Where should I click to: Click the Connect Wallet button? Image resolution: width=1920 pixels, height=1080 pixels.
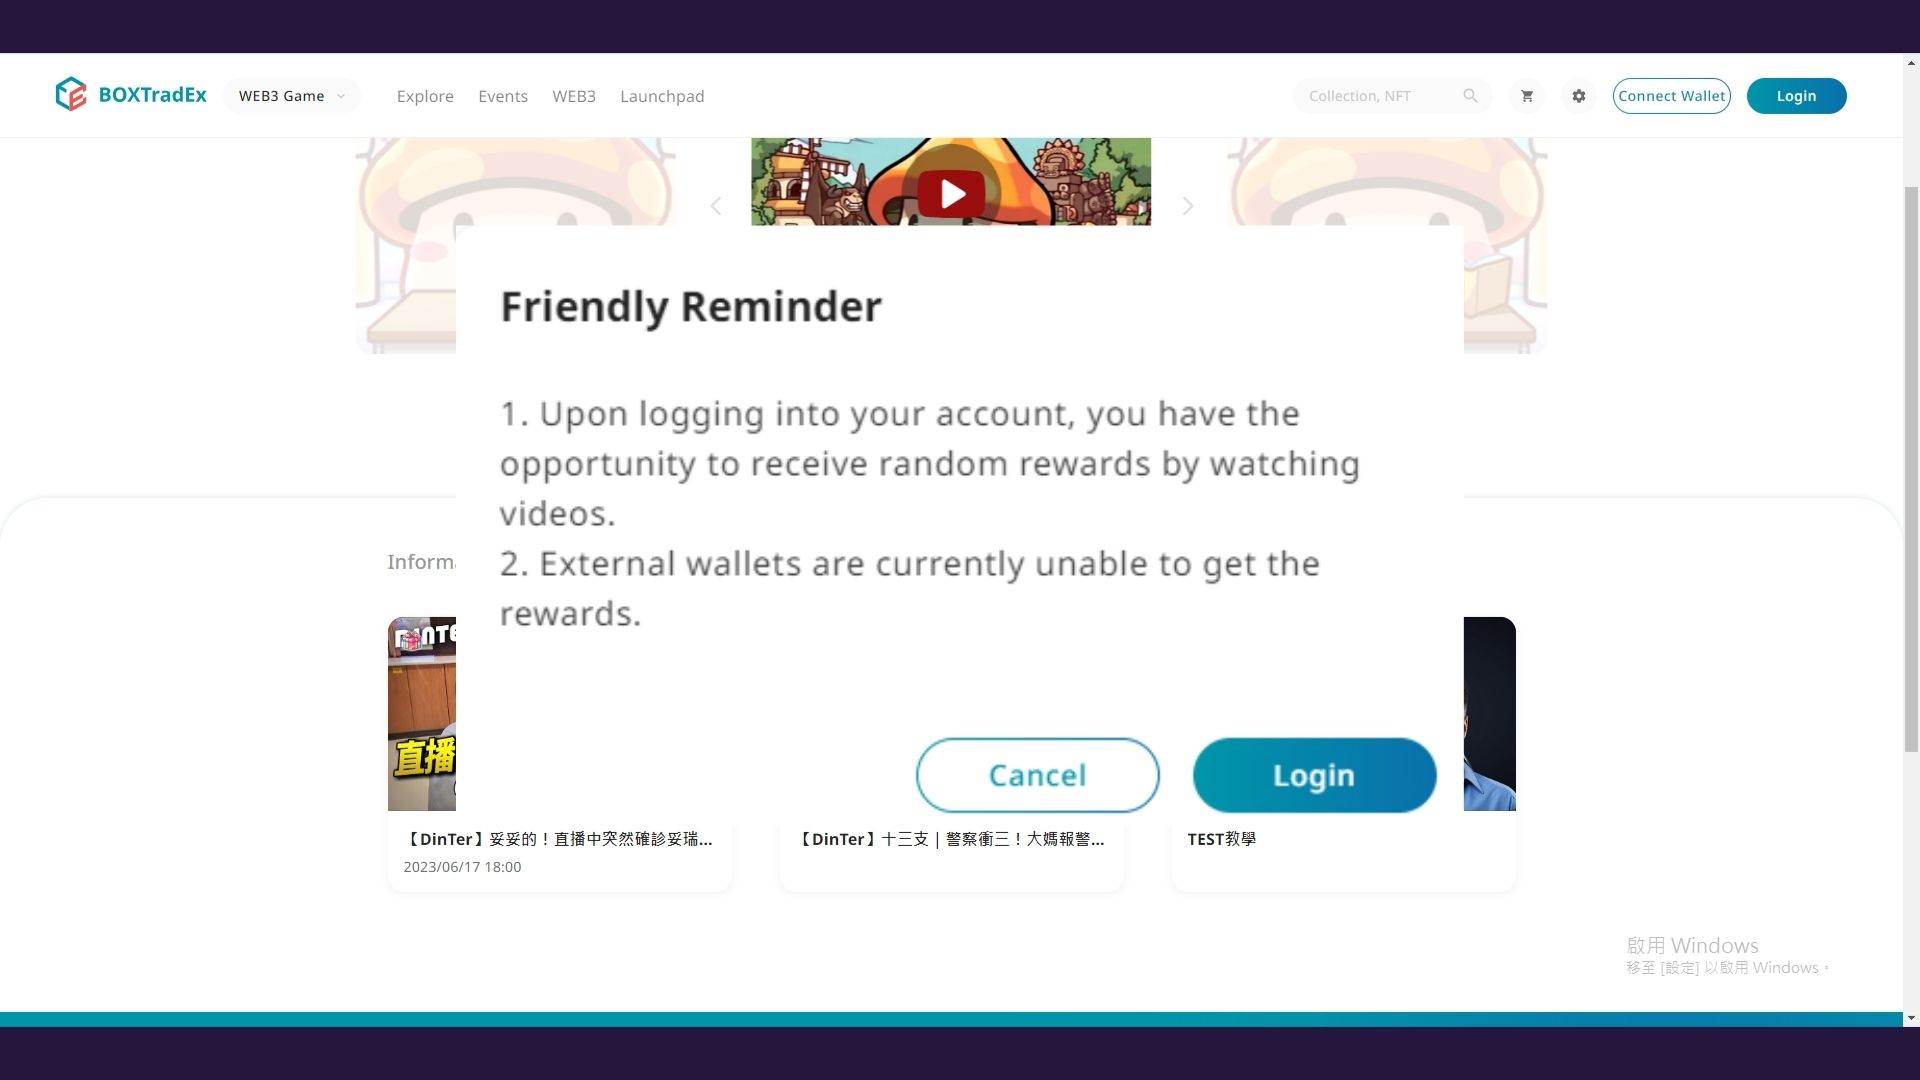pyautogui.click(x=1671, y=96)
